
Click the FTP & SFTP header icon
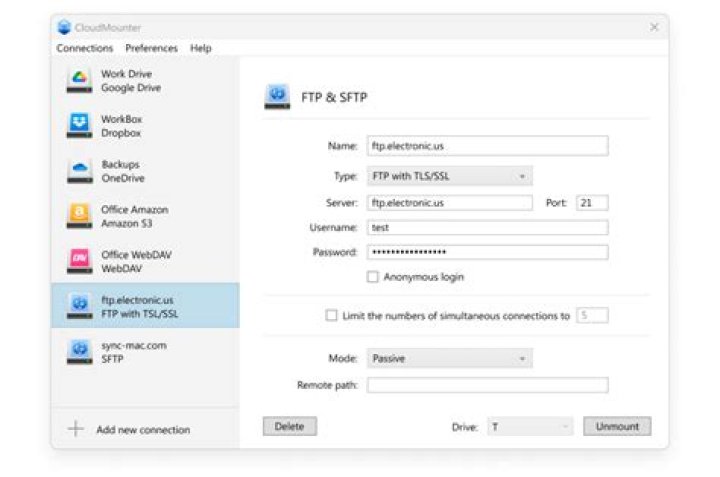(x=277, y=96)
